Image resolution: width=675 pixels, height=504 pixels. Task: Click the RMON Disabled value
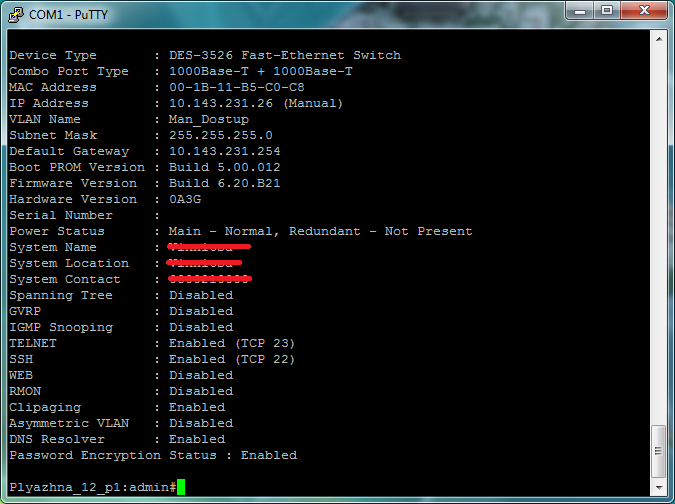tap(201, 391)
